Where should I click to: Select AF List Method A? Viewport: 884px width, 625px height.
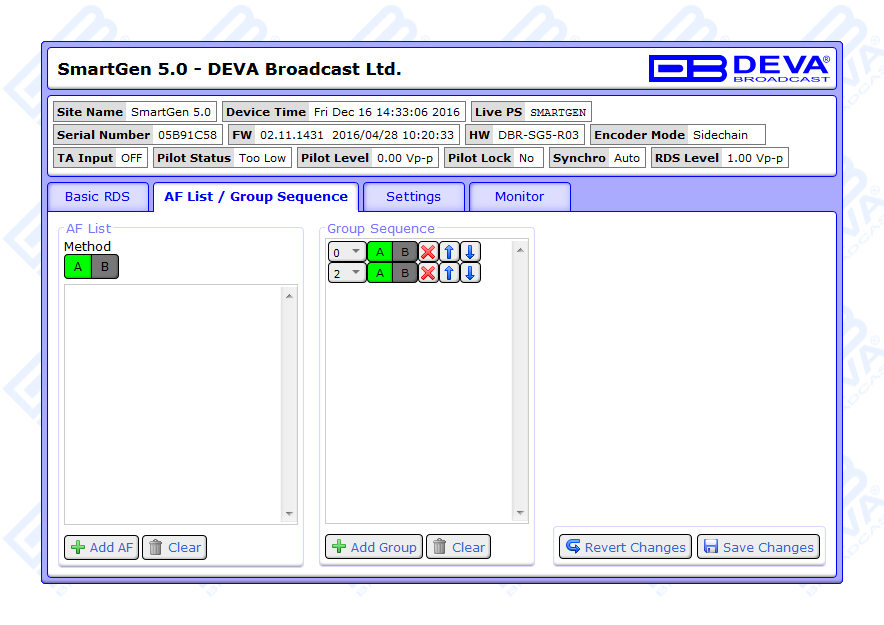coord(78,267)
